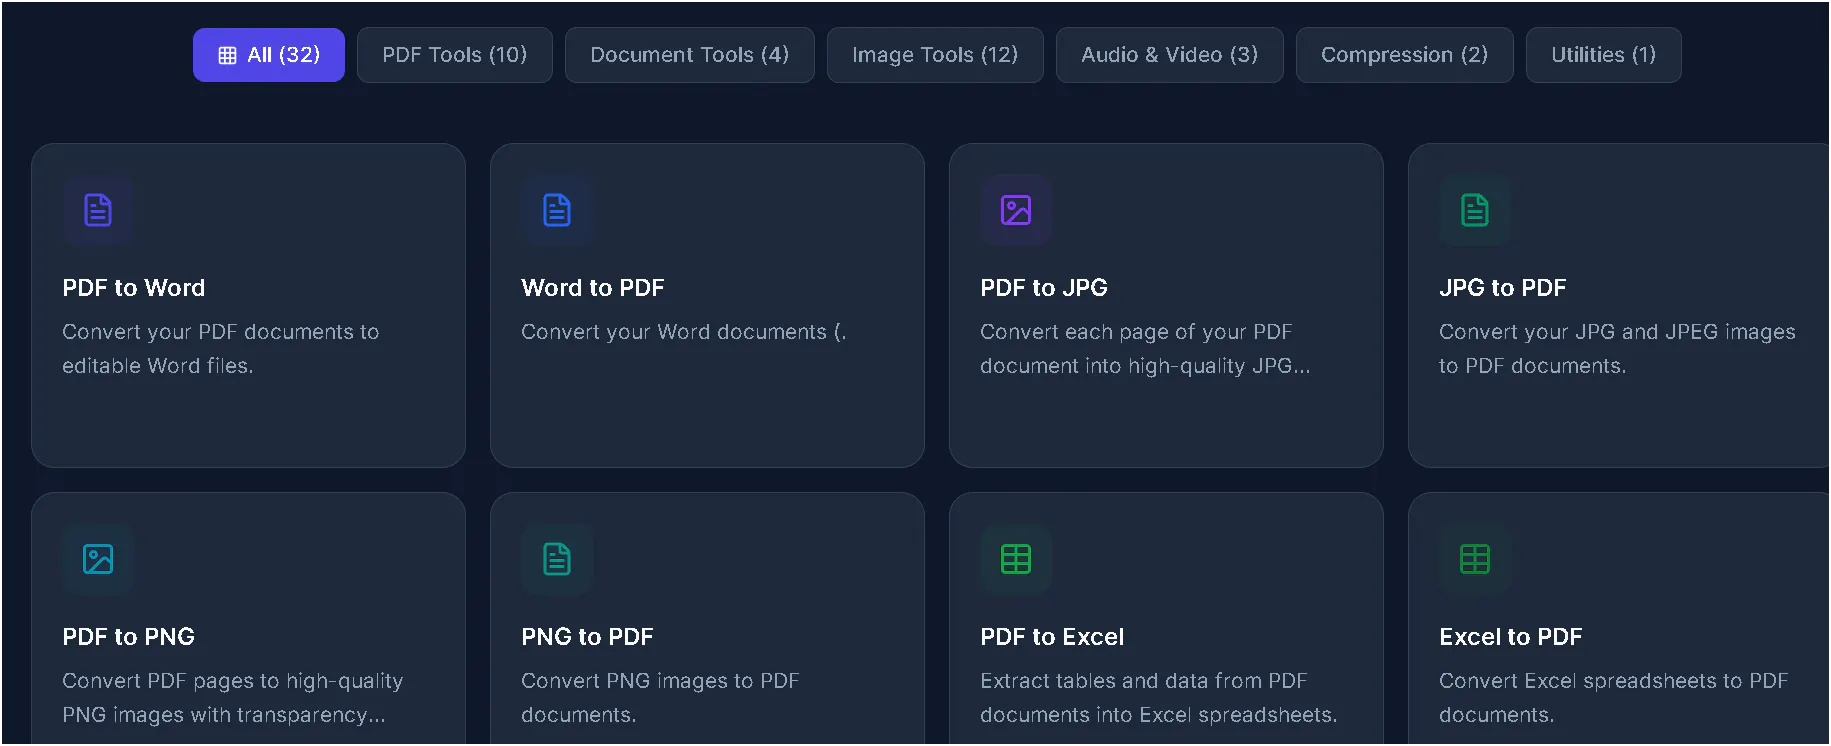Click "Convert PNG images to PDF documents." text
The width and height of the screenshot is (1831, 746).
[x=660, y=698]
